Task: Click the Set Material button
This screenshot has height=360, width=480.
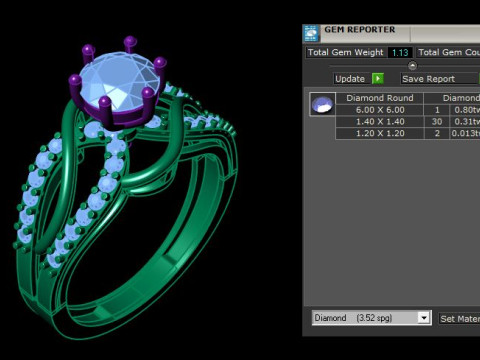Action: point(459,319)
